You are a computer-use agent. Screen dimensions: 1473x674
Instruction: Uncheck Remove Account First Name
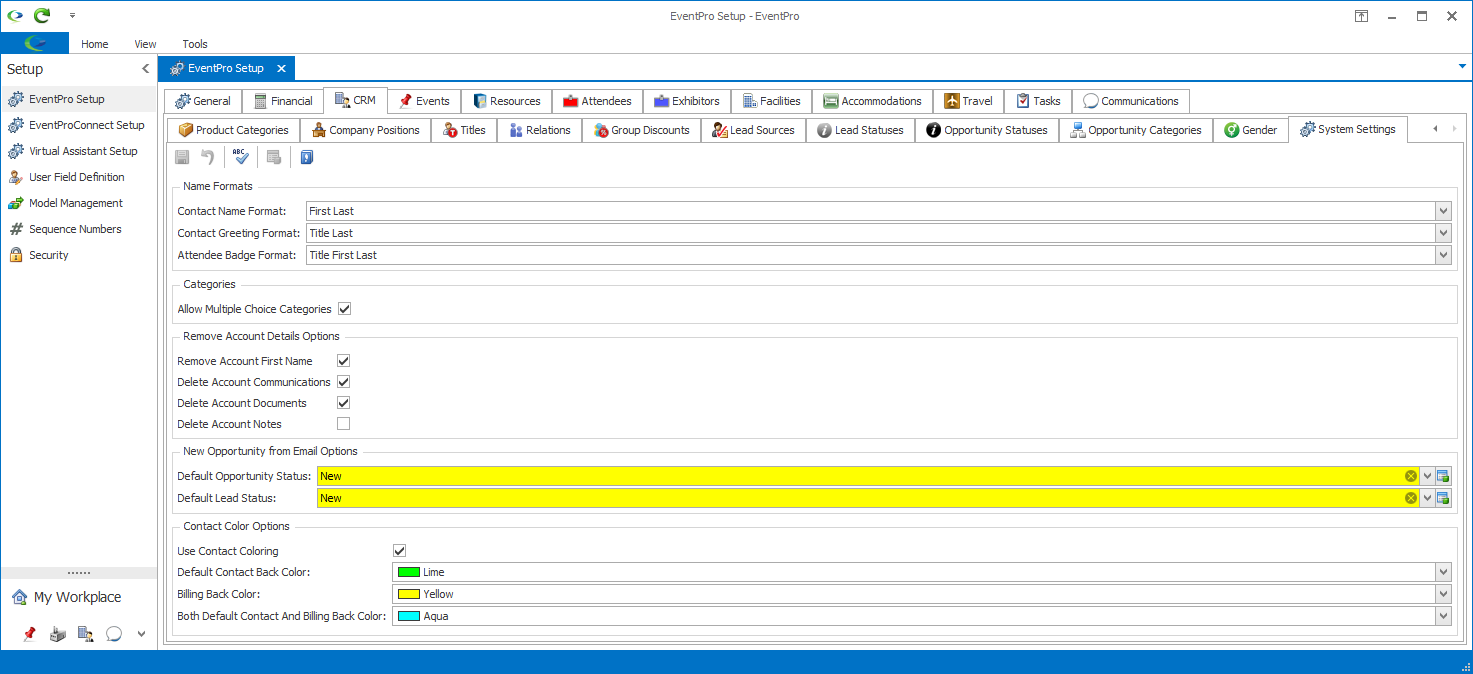(x=344, y=361)
